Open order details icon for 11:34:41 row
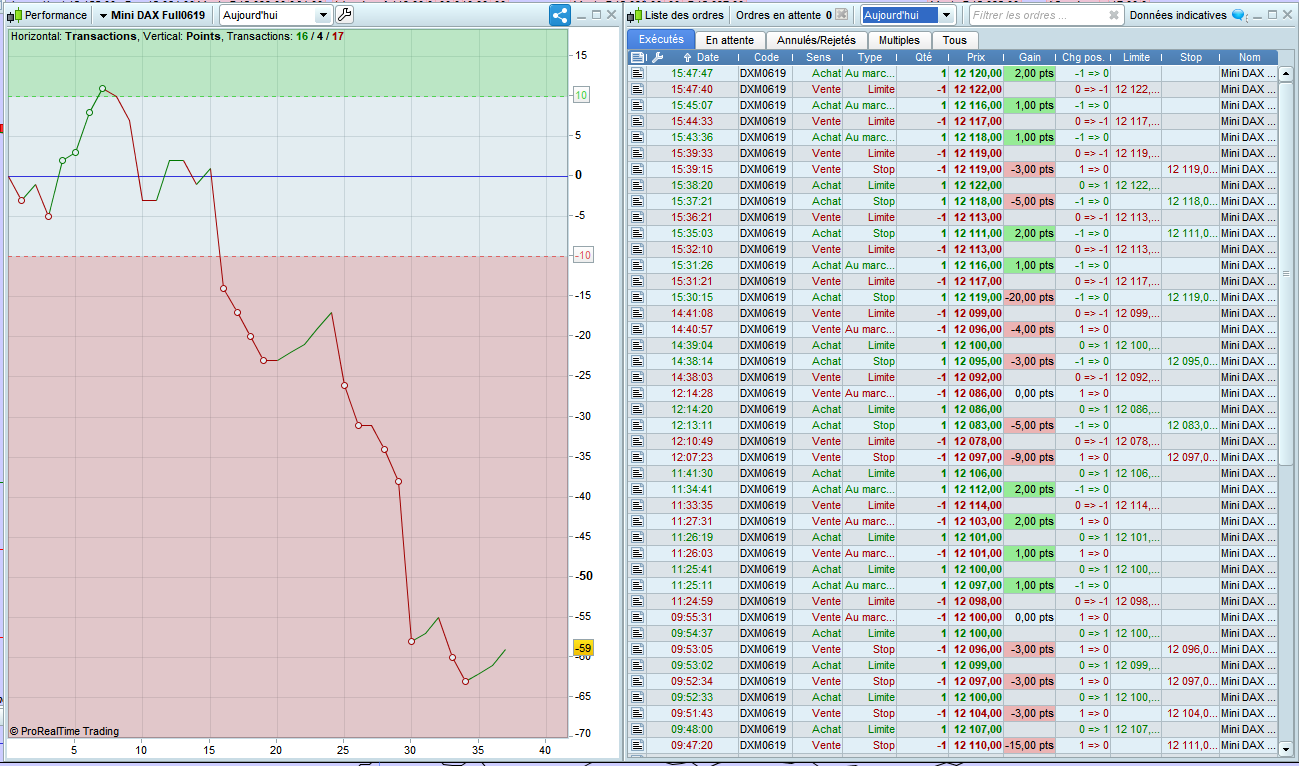 click(637, 489)
